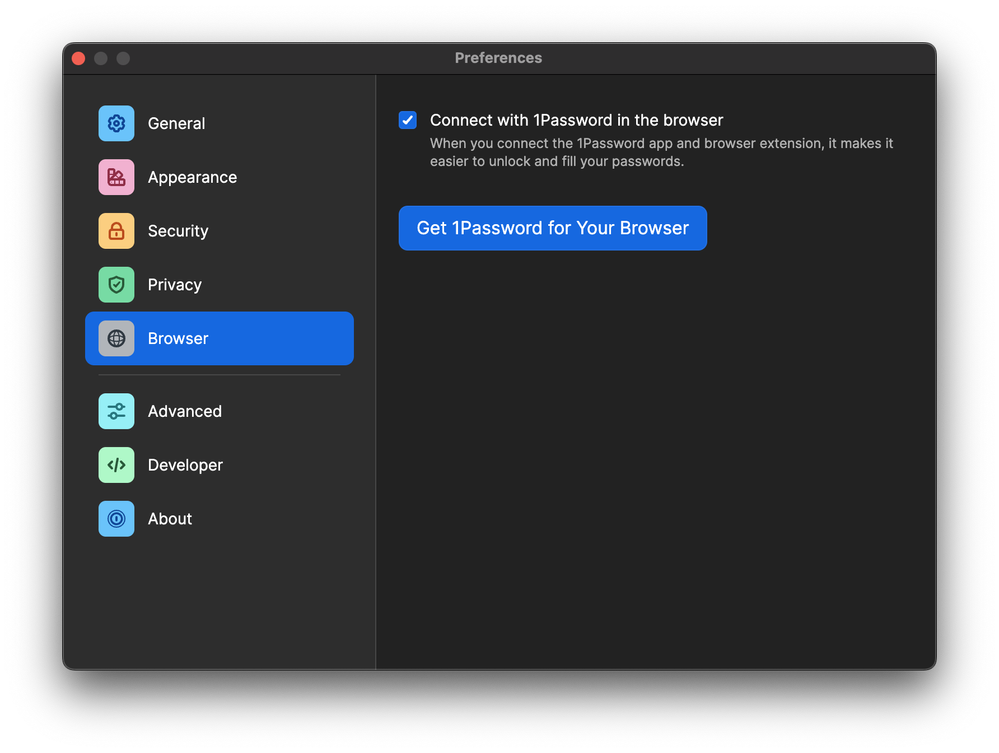
Task: Select the highlighted Browser text label
Action: click(x=178, y=339)
